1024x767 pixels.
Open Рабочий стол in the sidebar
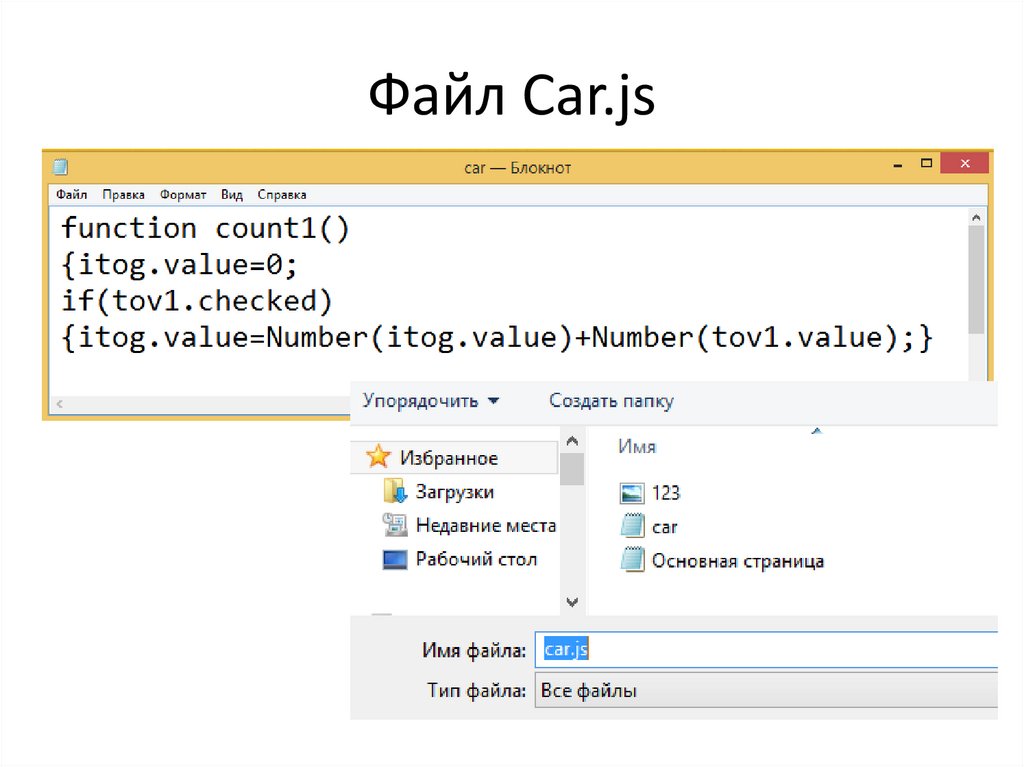click(476, 559)
